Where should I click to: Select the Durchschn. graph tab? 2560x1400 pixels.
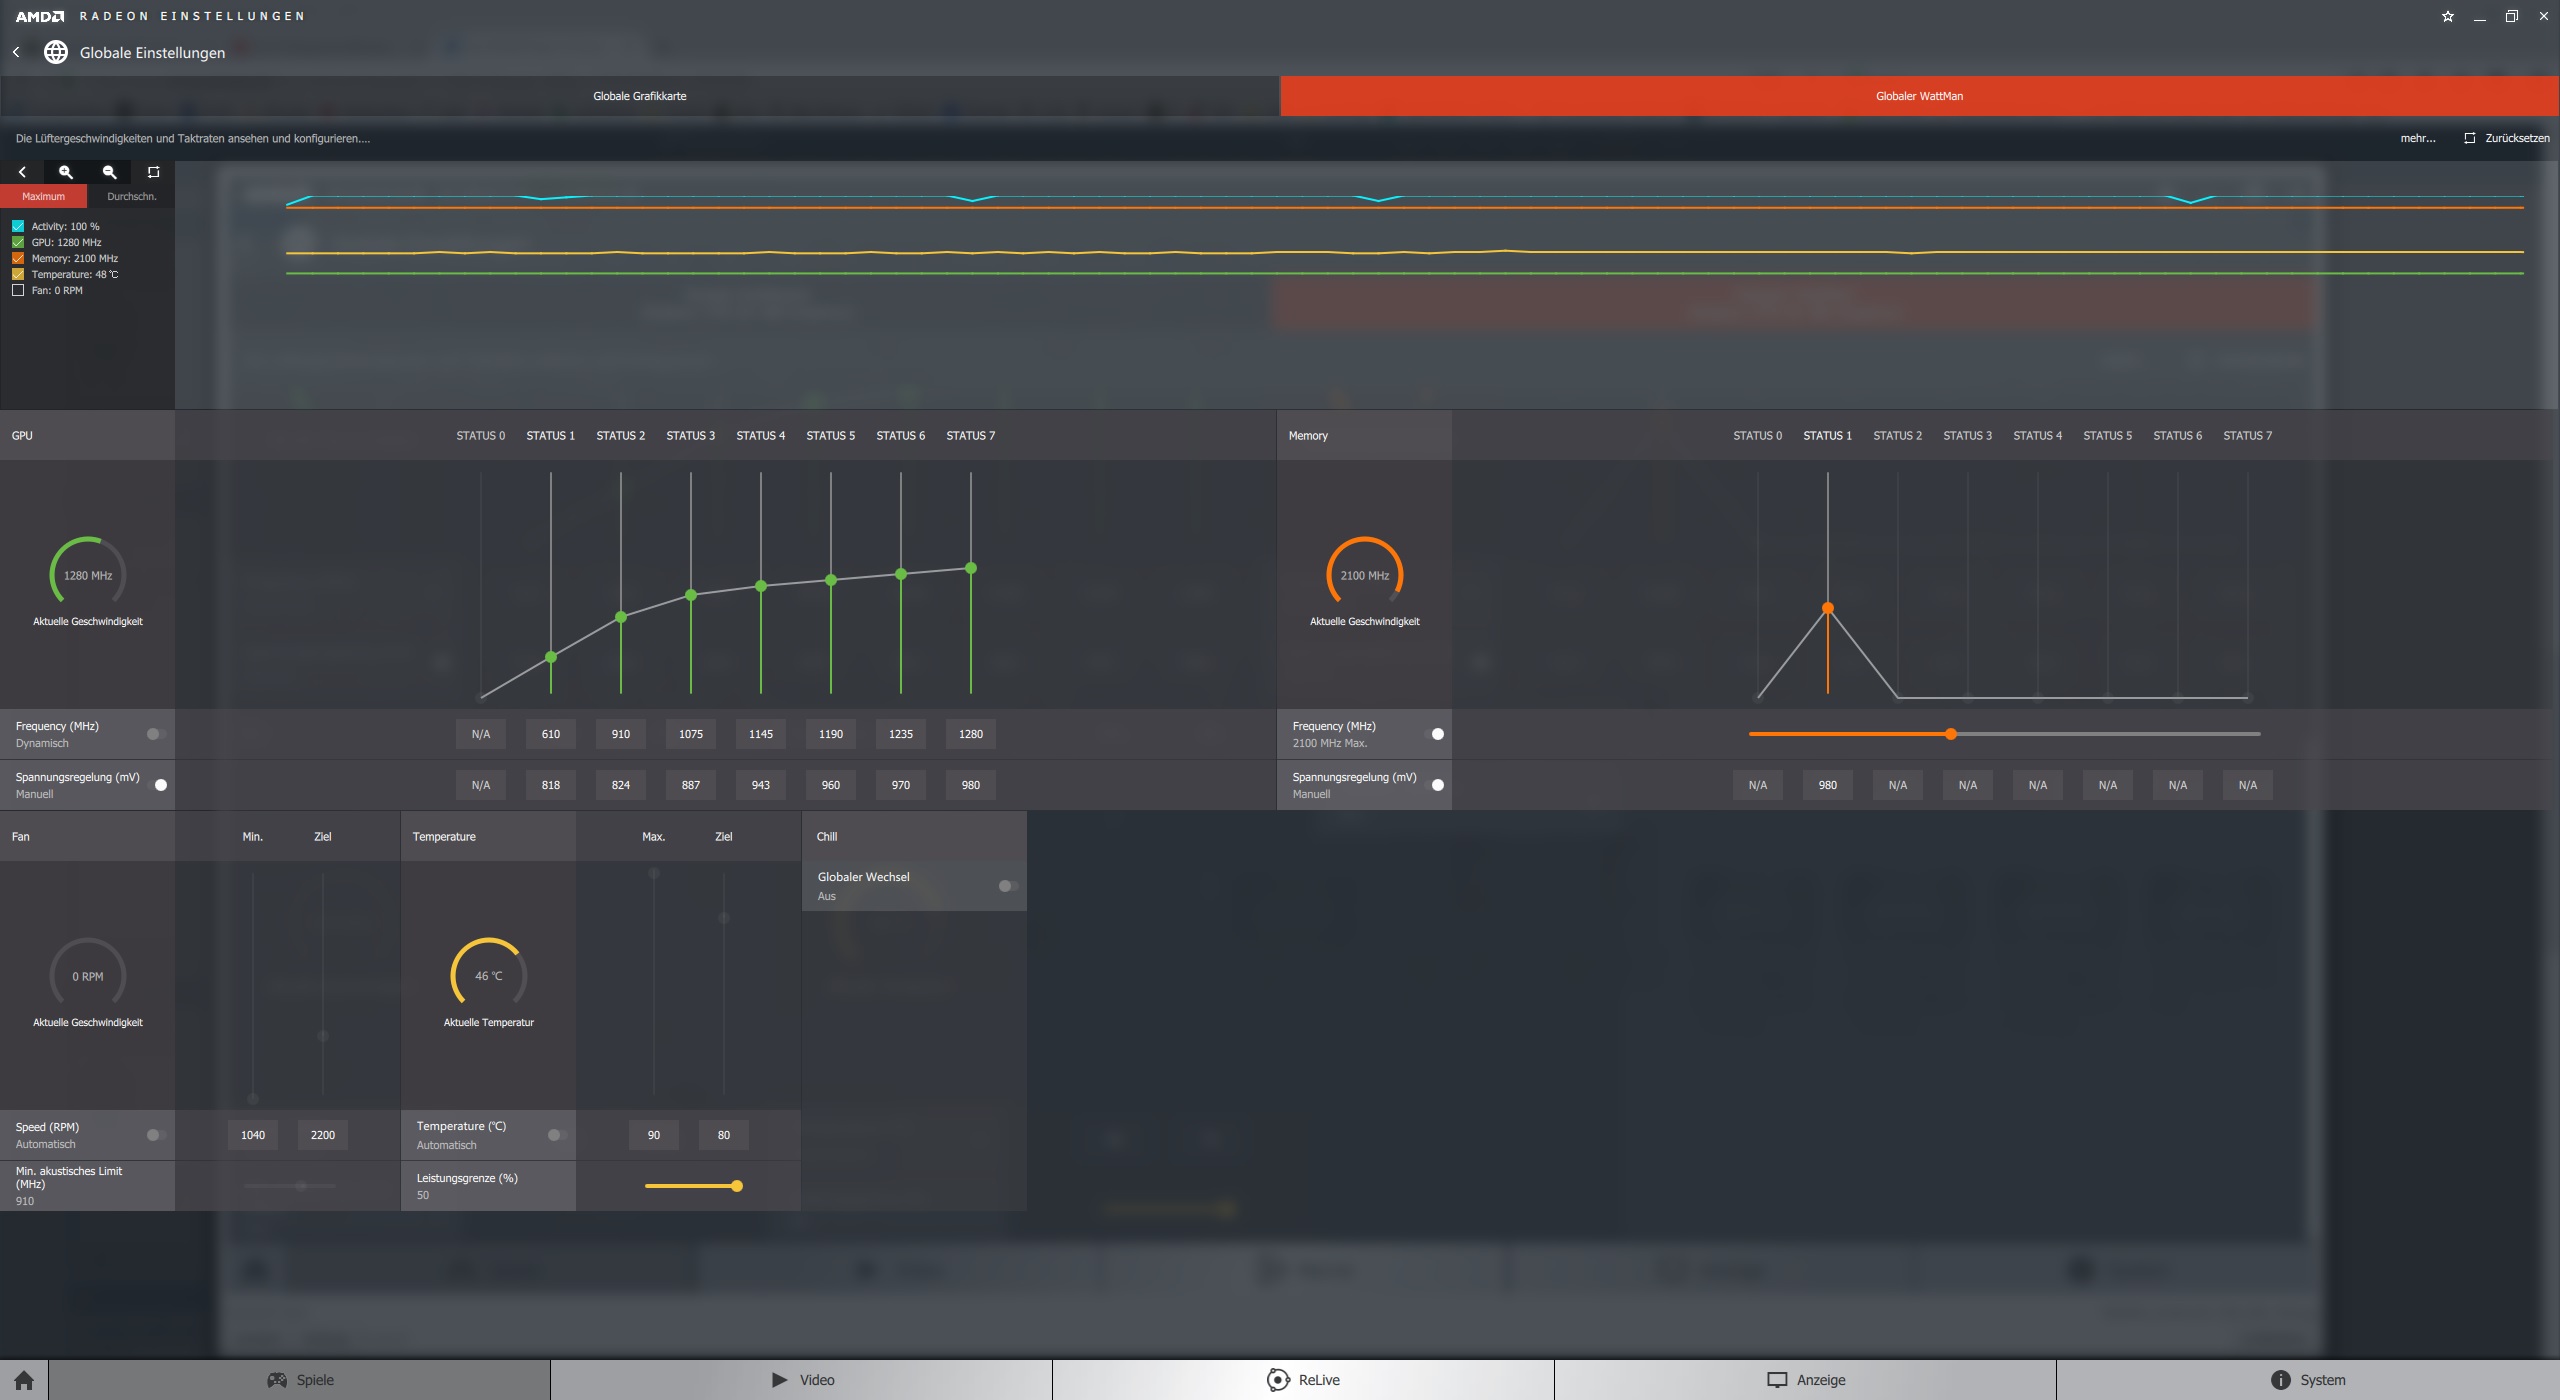click(x=131, y=196)
